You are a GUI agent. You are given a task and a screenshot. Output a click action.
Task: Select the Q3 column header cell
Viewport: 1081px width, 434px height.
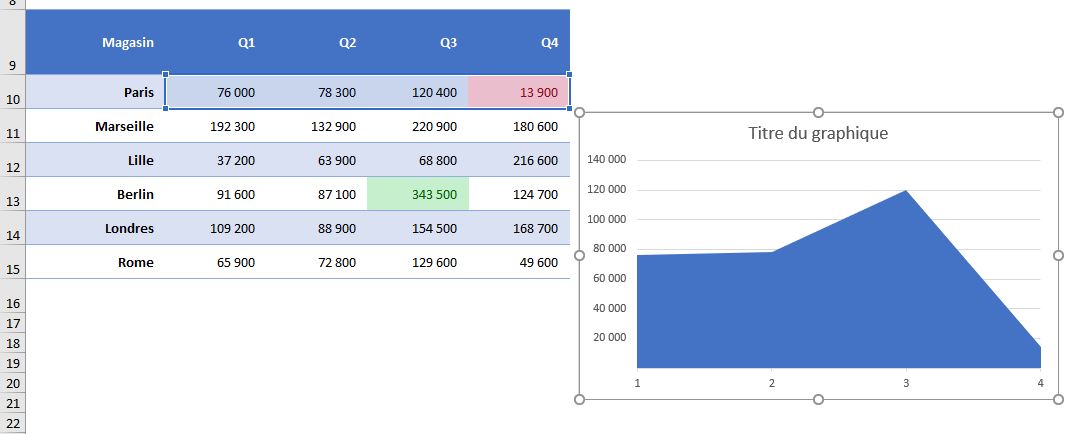point(418,43)
